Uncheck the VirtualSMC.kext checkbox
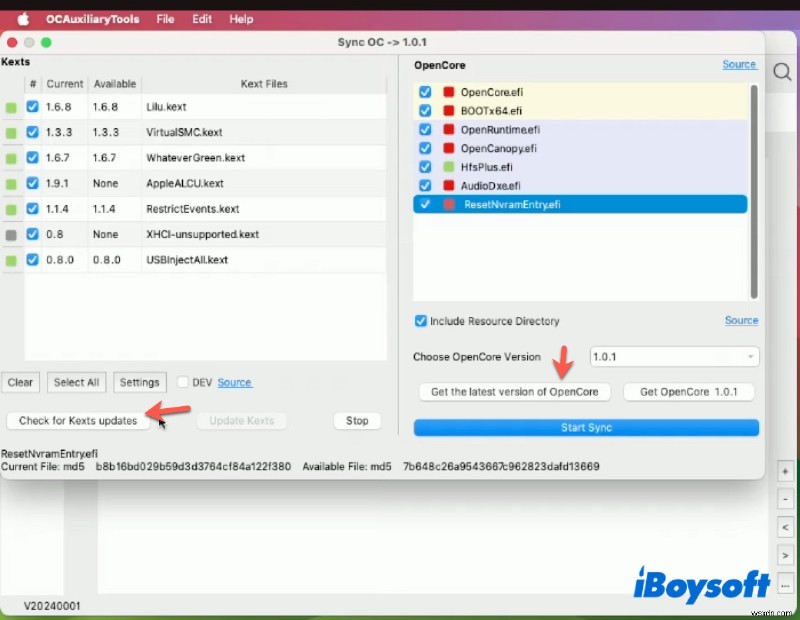 coord(32,132)
